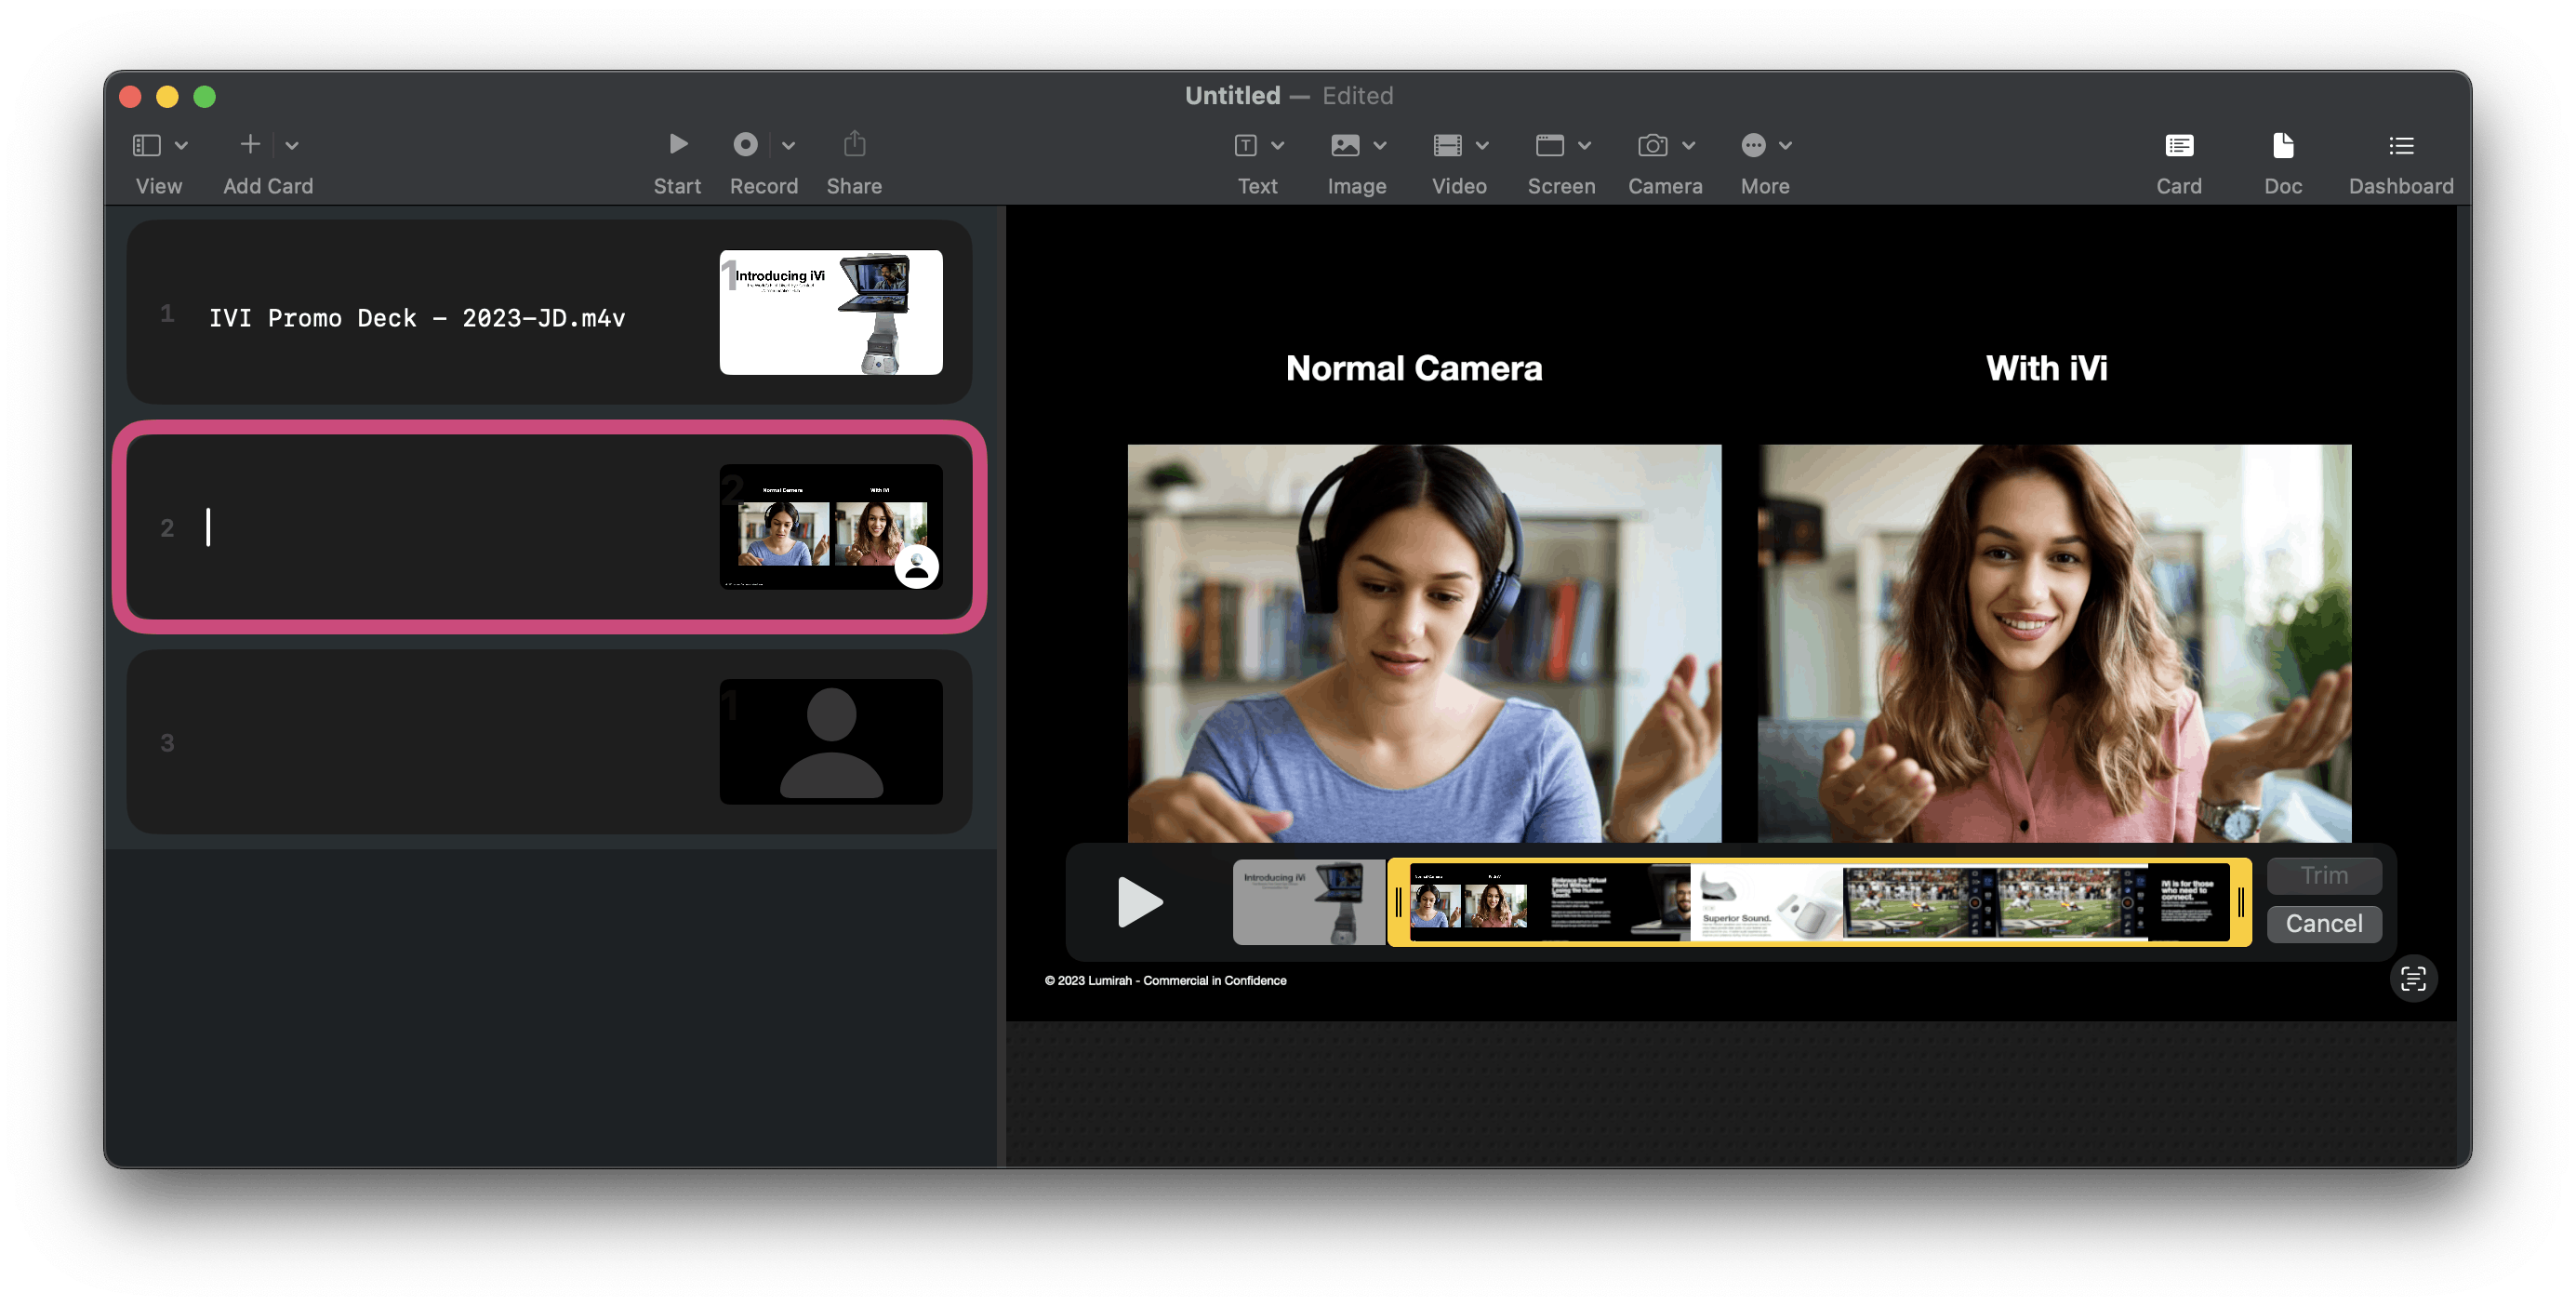Expand the Text dropdown arrow
Screen dimensions: 2576x1306
(x=1278, y=146)
